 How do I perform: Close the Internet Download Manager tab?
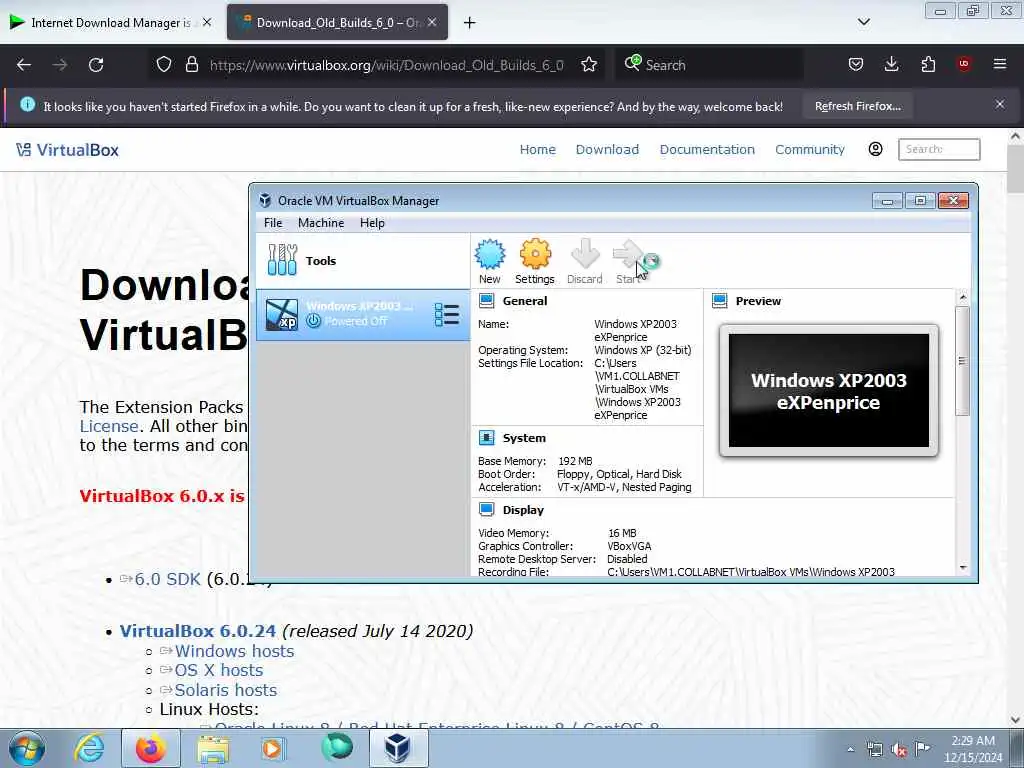point(206,22)
